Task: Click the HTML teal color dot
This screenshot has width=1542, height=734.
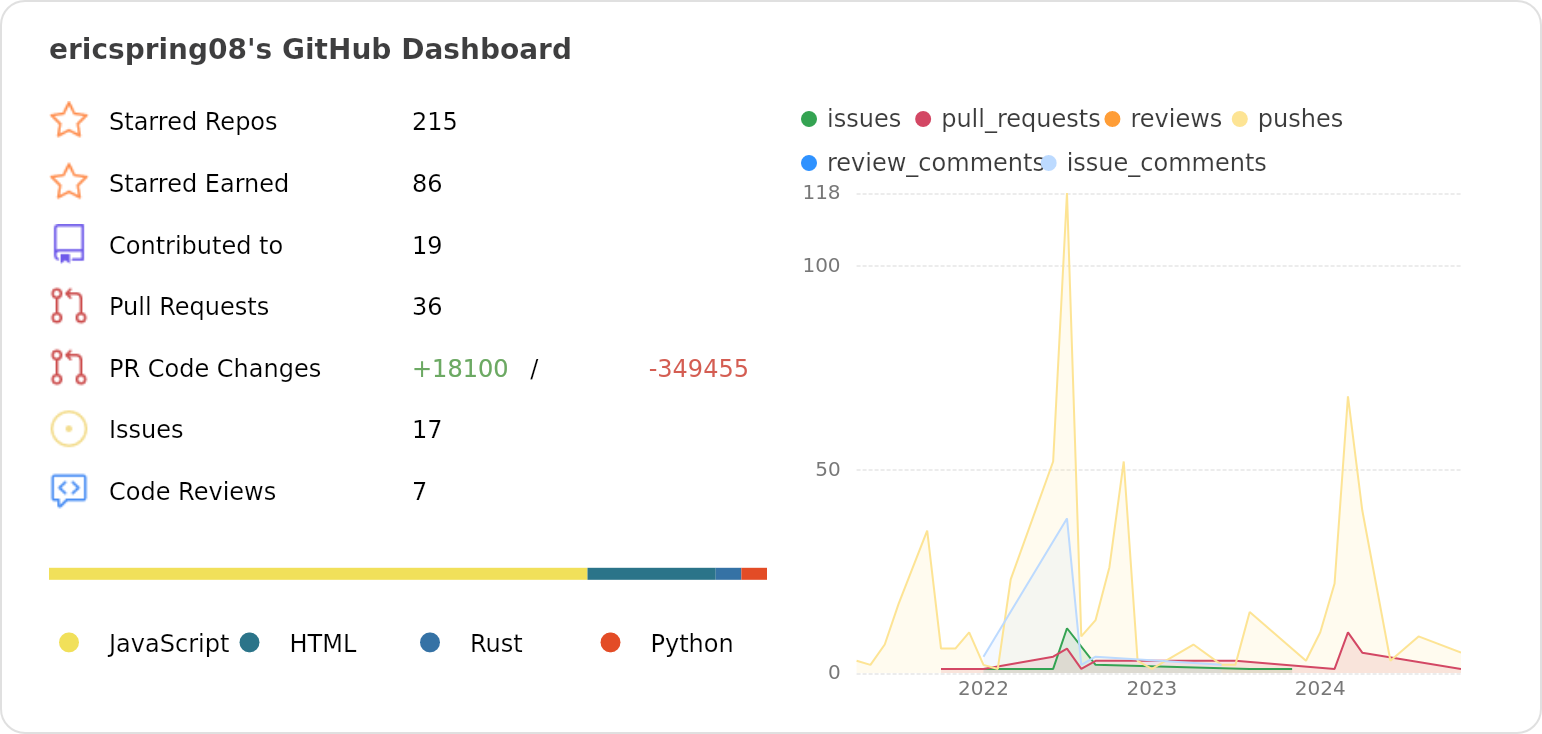Action: 250,642
